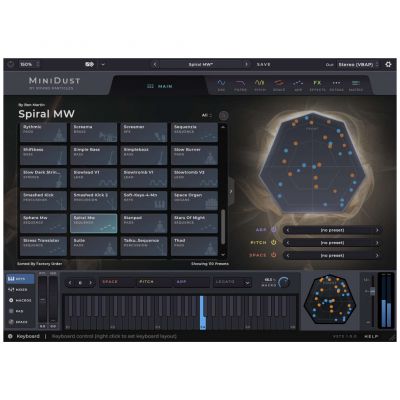Select previous SPACE preset arrow
The image size is (400, 400).
(x=288, y=255)
